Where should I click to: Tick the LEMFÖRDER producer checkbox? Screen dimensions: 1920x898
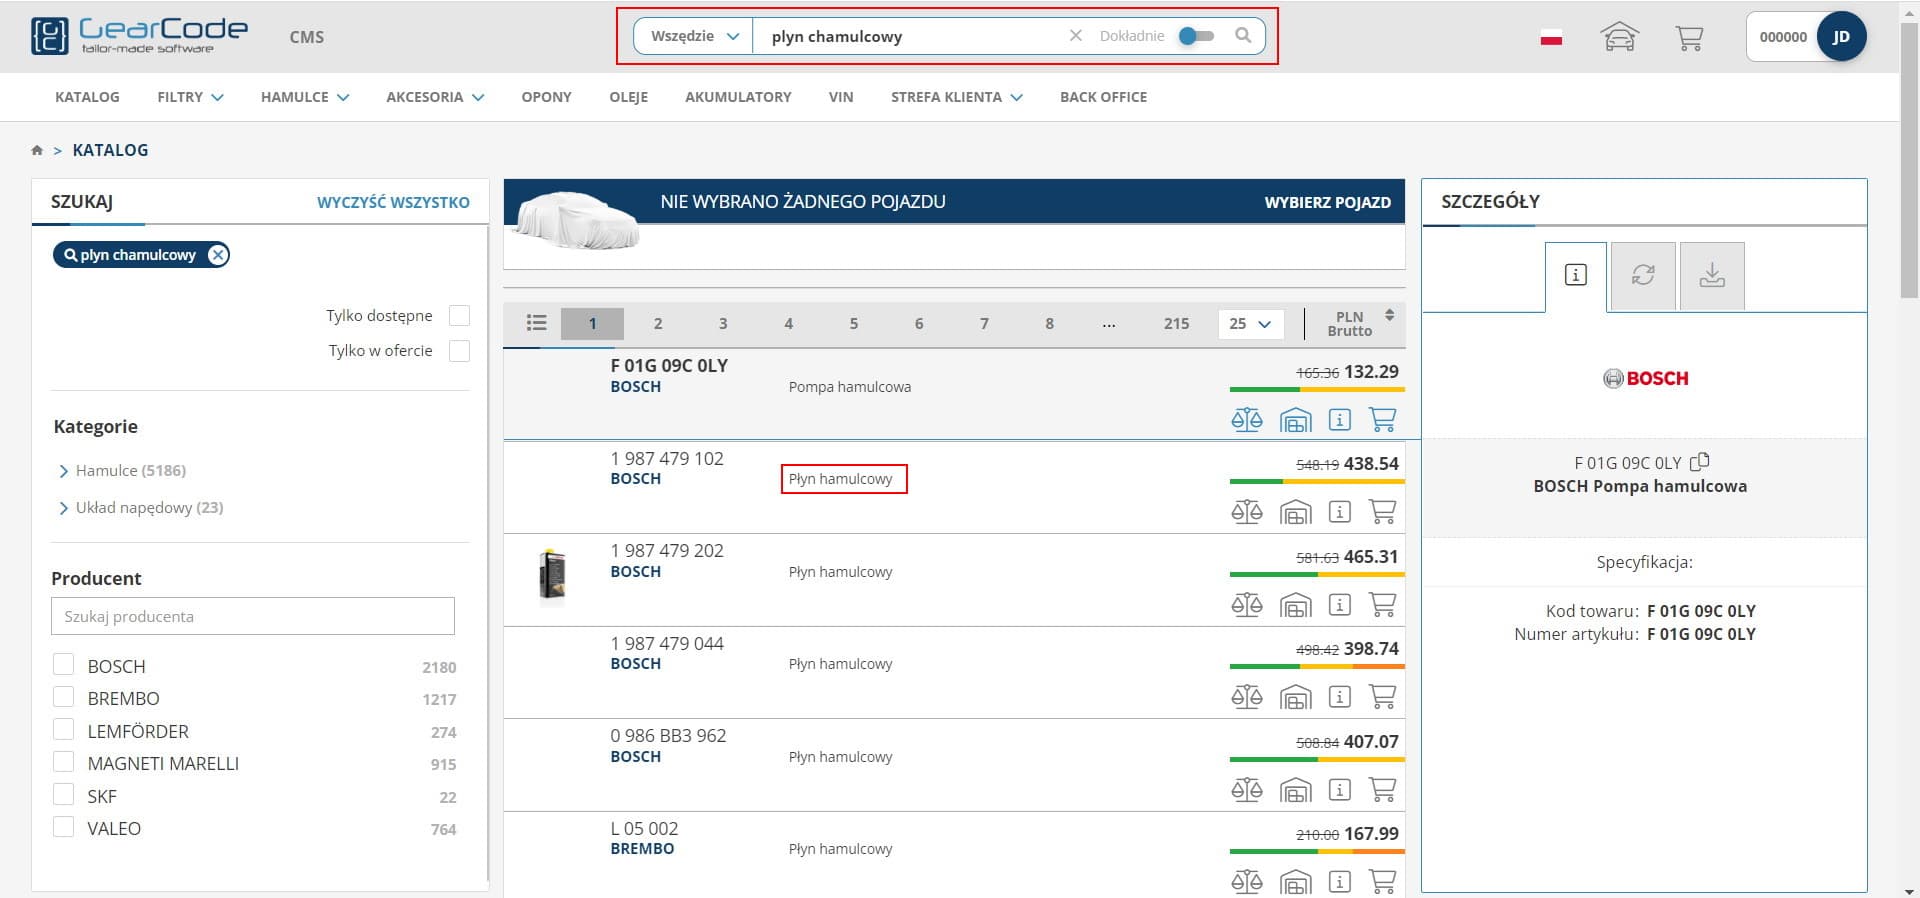click(64, 730)
